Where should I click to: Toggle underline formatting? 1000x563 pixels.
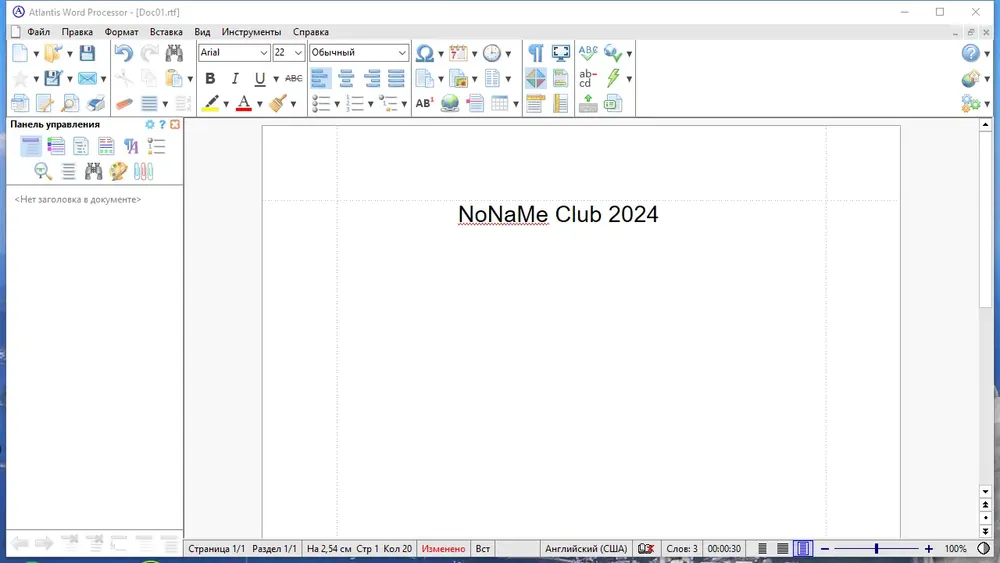coord(260,78)
